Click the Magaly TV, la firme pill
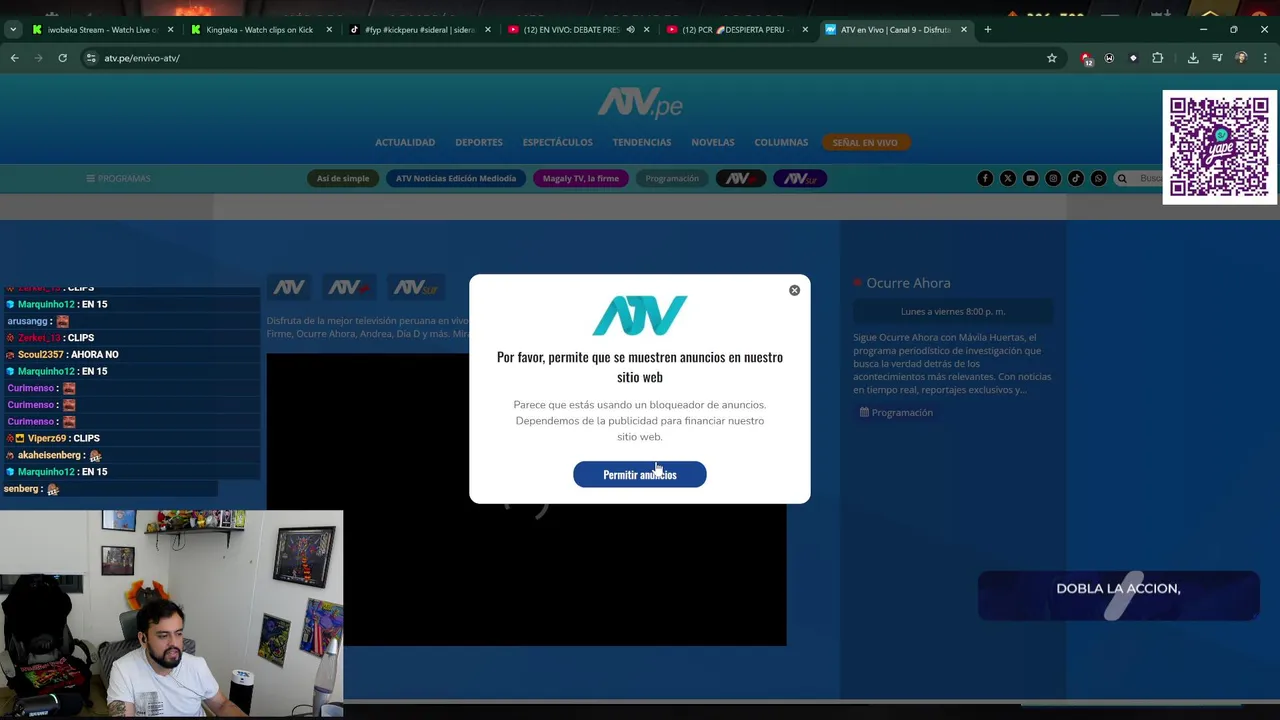The width and height of the screenshot is (1280, 720). (x=581, y=178)
